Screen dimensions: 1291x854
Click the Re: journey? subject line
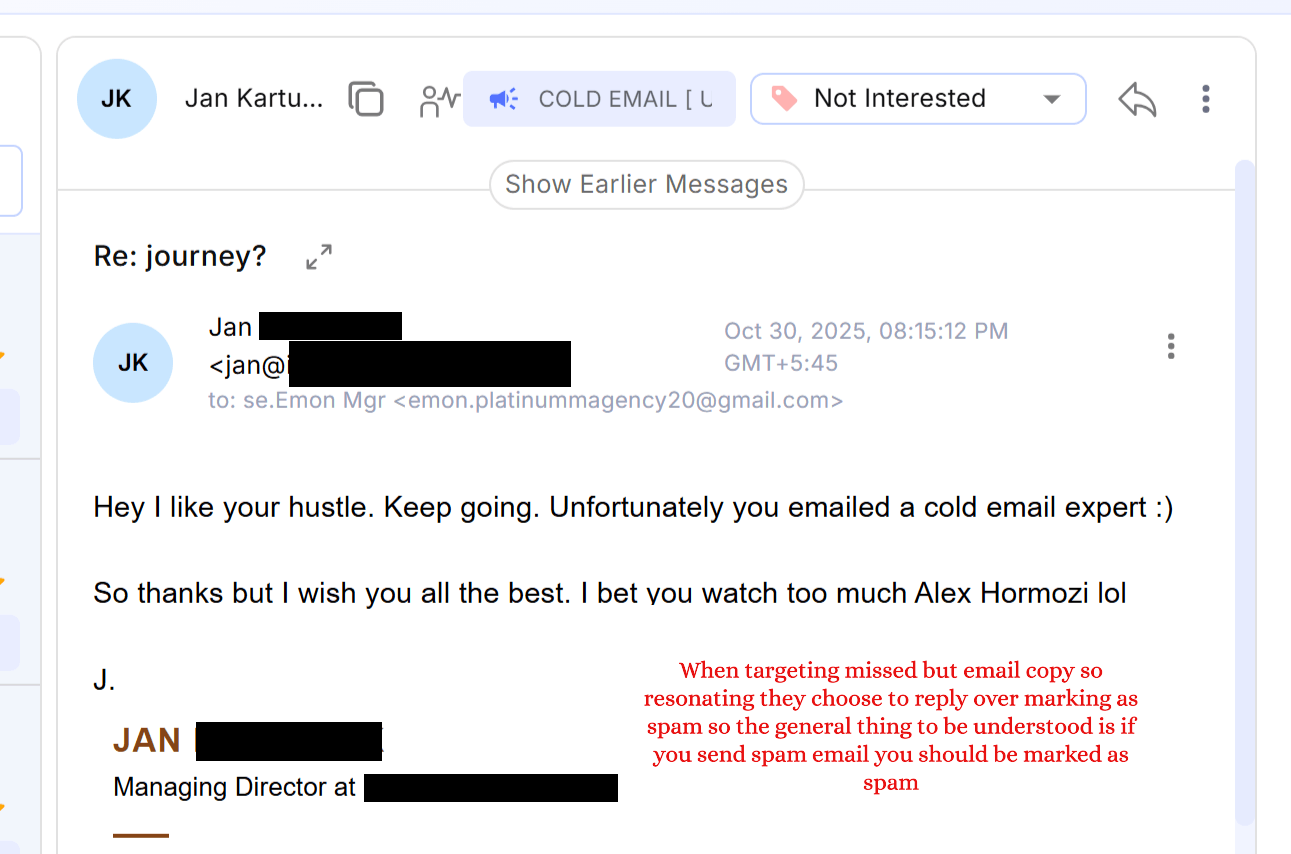click(x=180, y=257)
